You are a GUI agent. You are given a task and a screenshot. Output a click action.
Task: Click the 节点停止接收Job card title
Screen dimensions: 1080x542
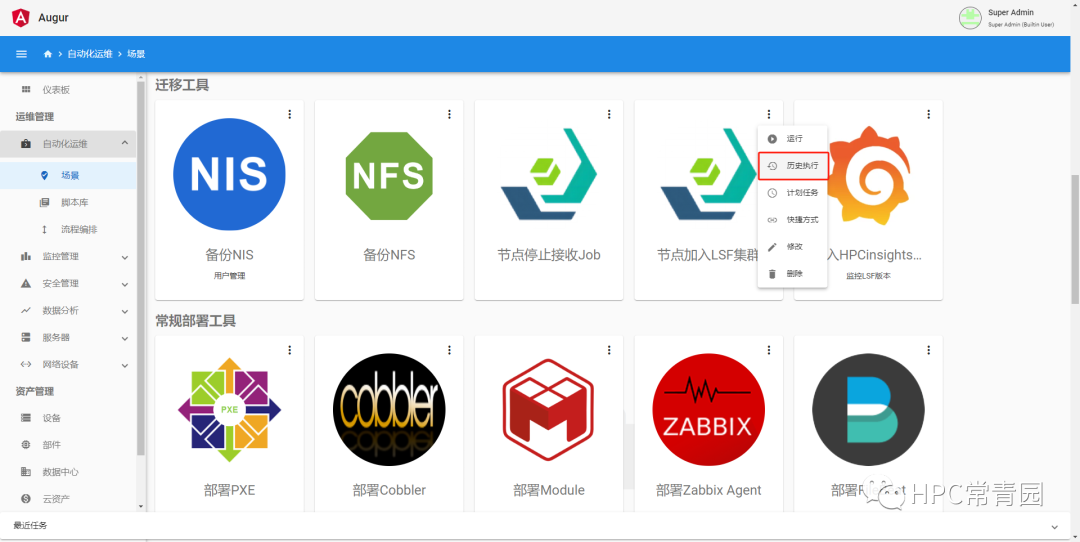(x=549, y=255)
